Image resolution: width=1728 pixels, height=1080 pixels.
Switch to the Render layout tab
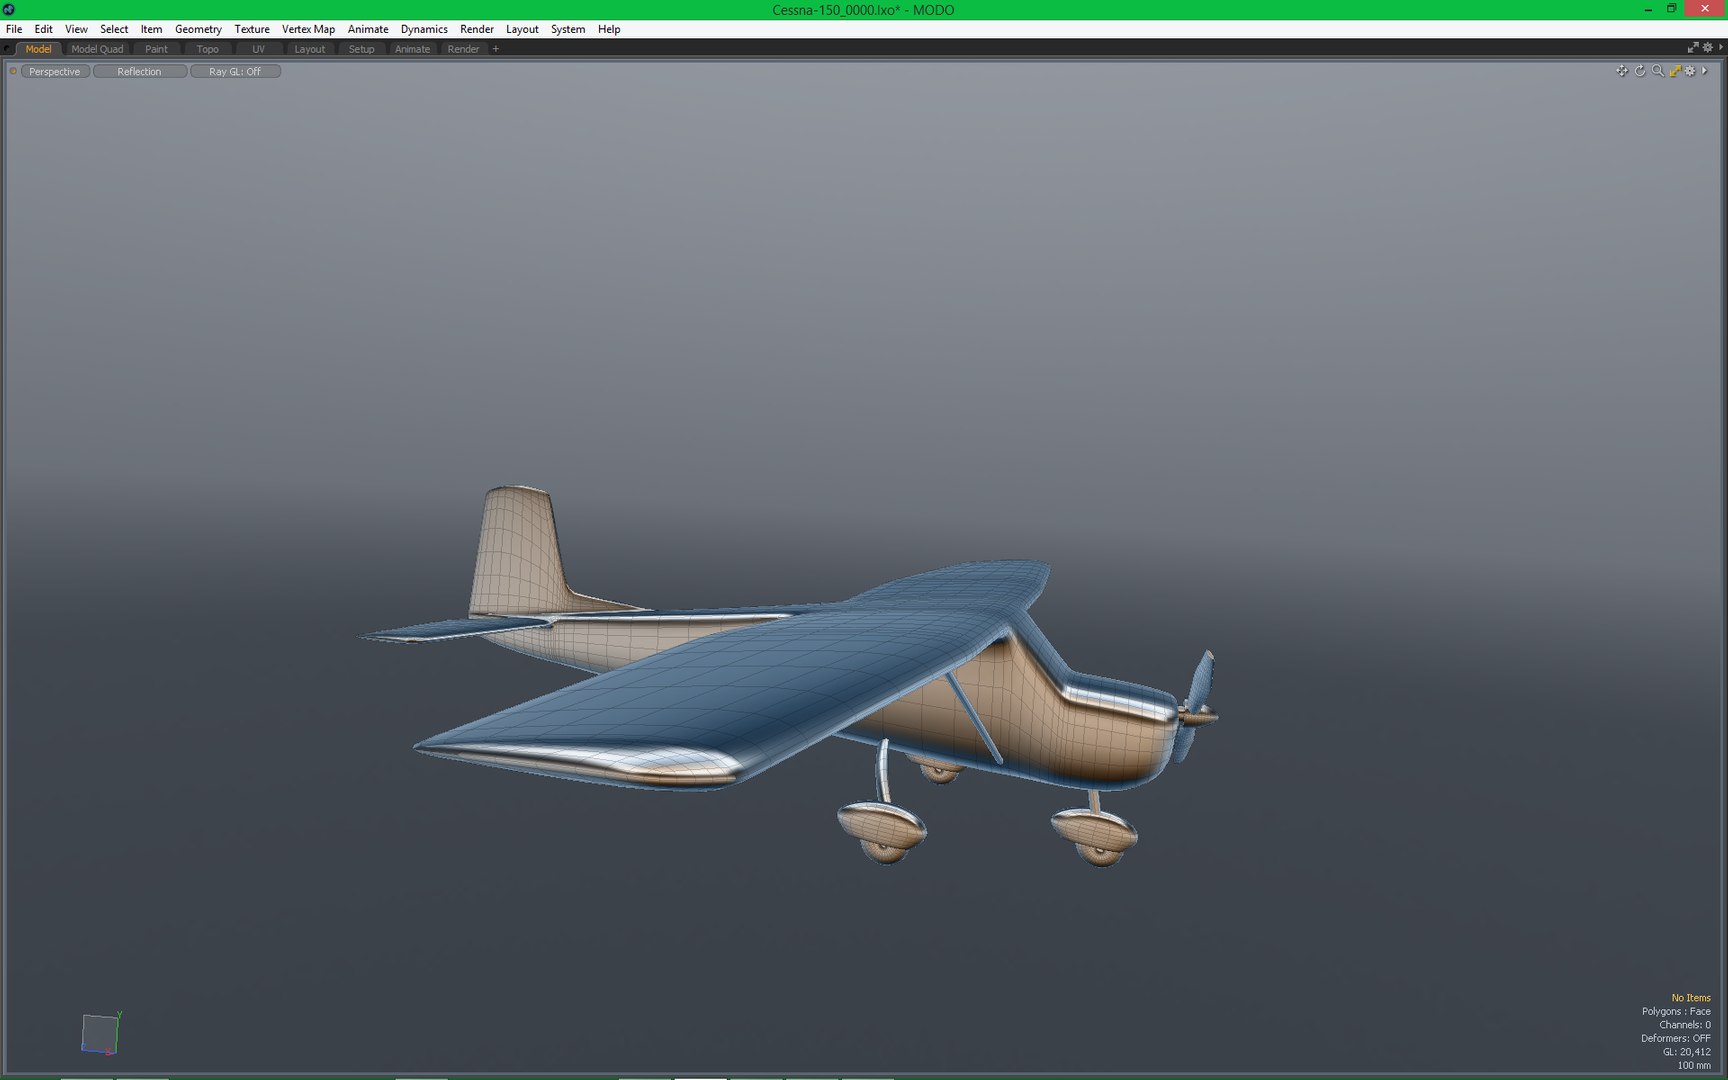[x=463, y=49]
